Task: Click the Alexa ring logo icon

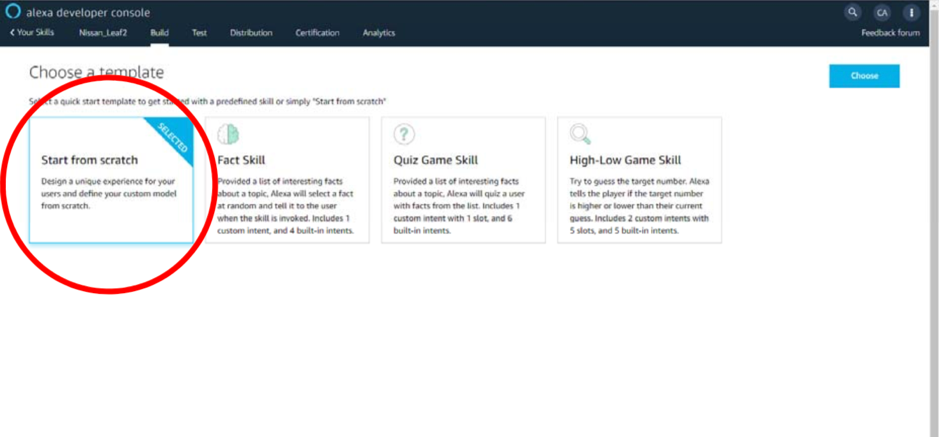Action: tap(13, 11)
